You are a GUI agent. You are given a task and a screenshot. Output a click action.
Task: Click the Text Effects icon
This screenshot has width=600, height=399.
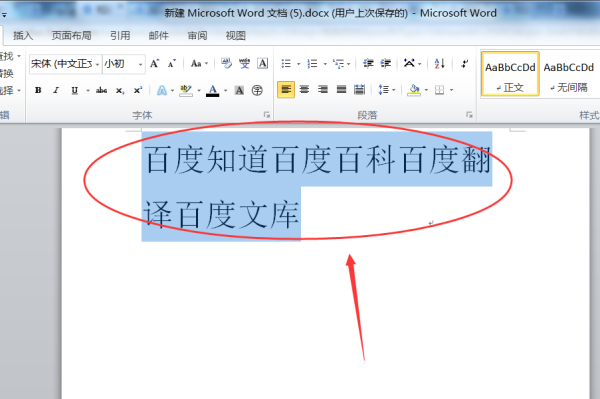click(162, 90)
